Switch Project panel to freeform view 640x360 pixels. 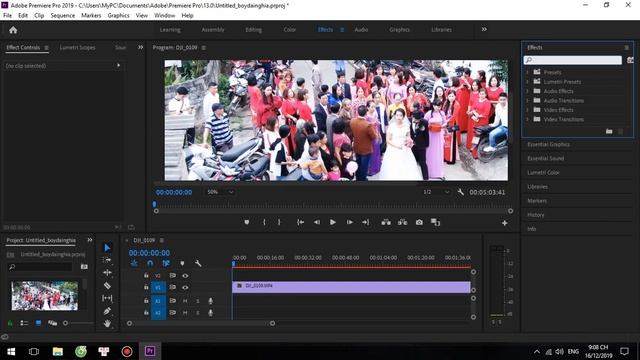coord(52,323)
